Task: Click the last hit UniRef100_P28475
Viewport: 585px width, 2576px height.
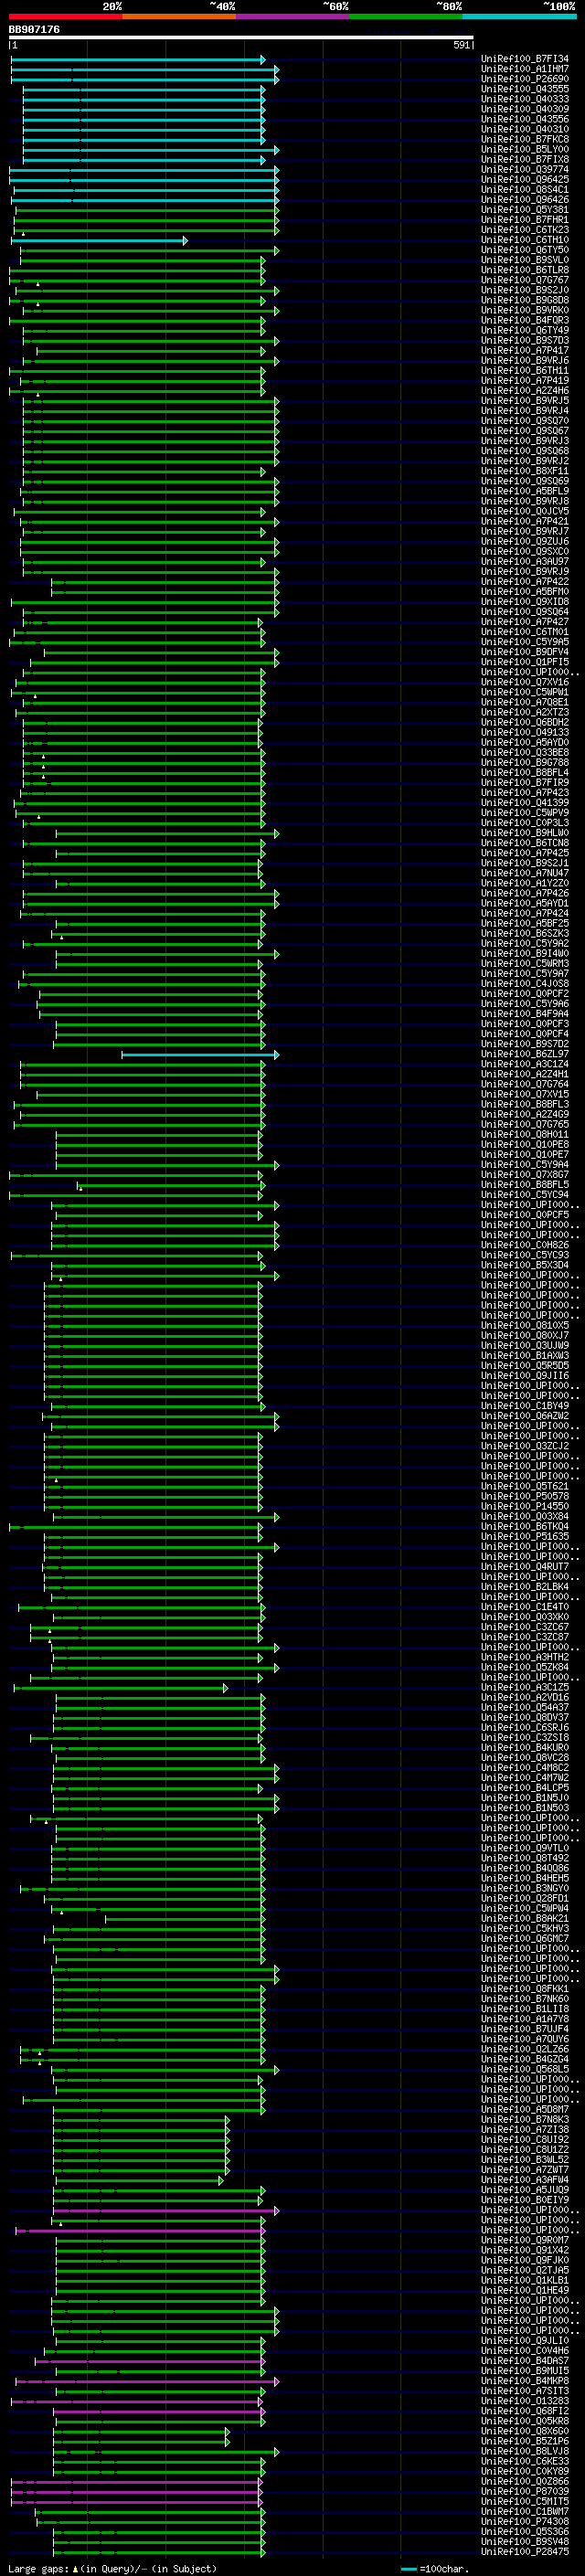Action: [x=525, y=2551]
